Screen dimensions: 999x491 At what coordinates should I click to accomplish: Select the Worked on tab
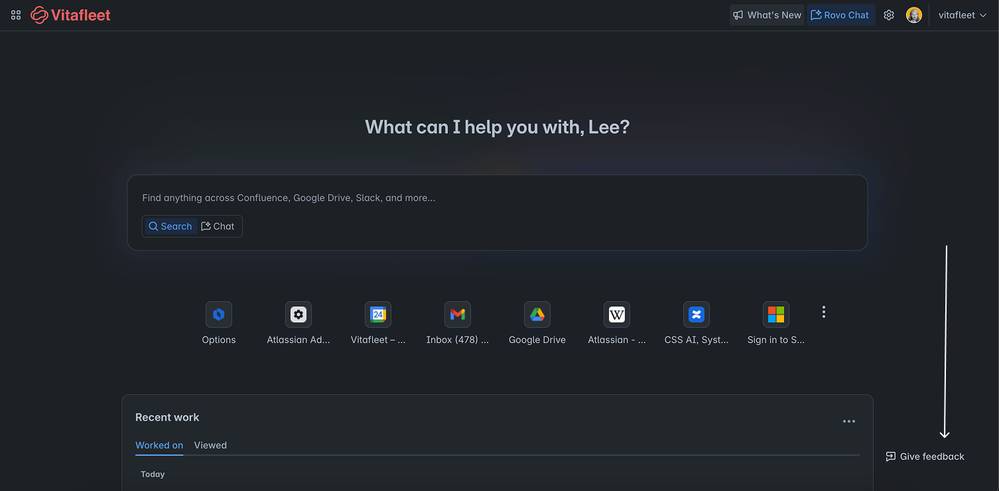click(x=159, y=445)
